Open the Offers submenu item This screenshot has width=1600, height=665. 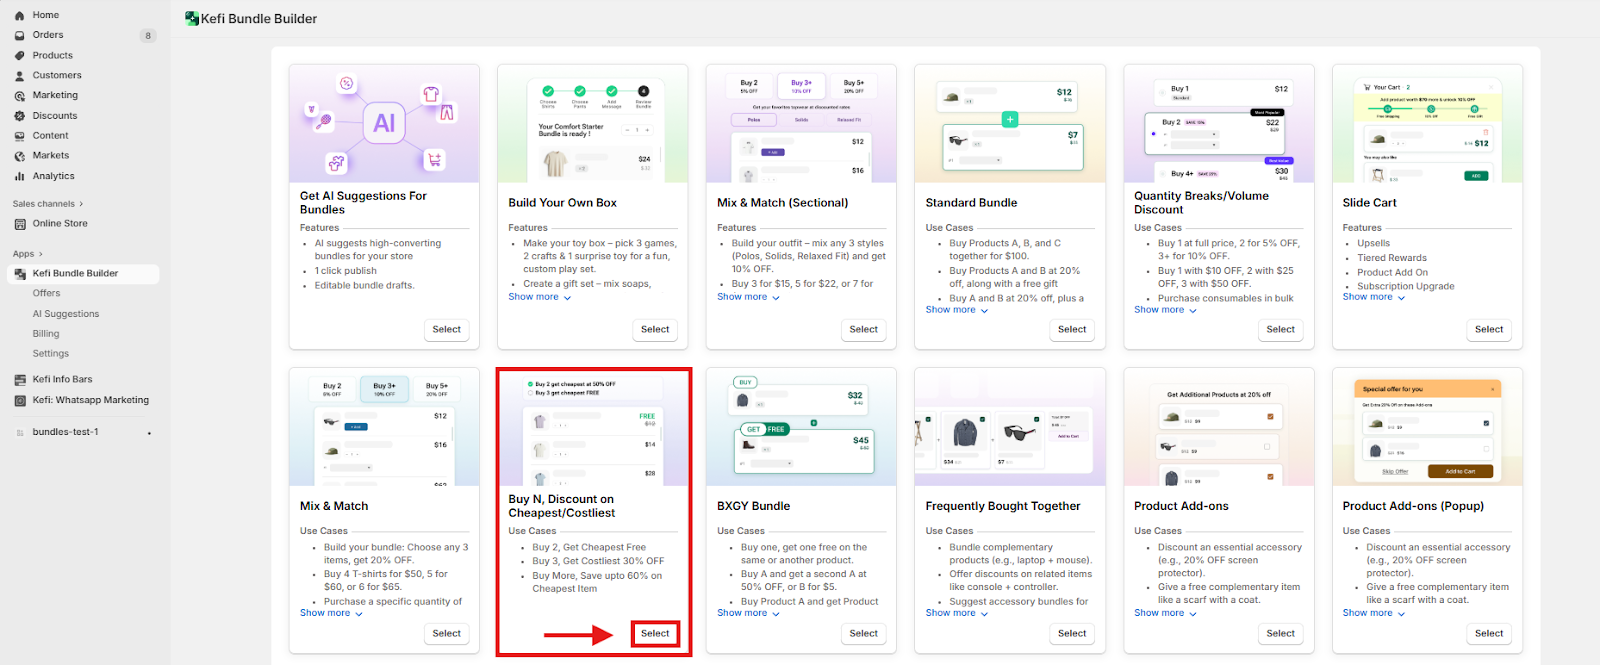pos(46,293)
